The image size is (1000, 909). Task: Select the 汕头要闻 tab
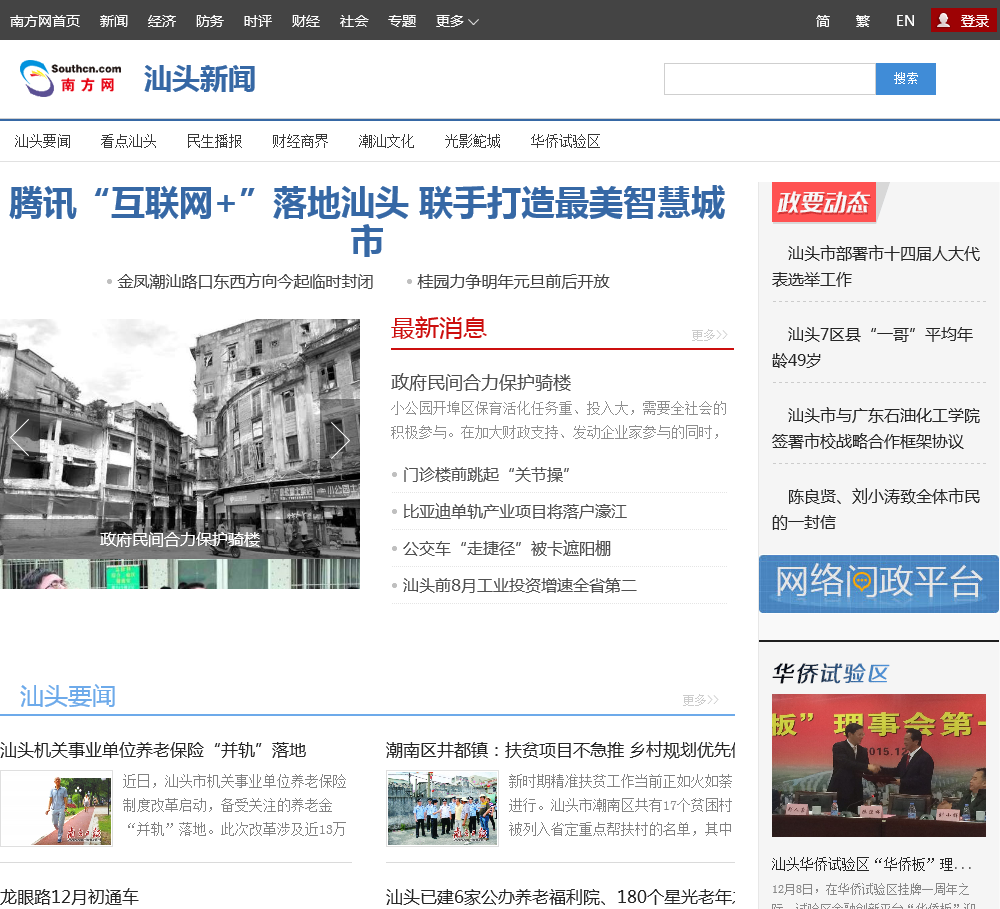[43, 141]
